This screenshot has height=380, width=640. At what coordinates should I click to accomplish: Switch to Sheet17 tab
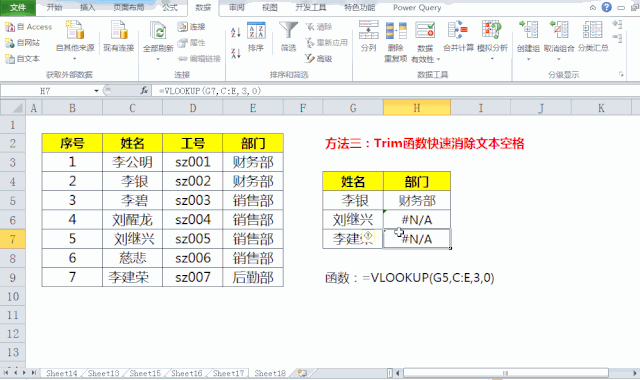coord(228,373)
